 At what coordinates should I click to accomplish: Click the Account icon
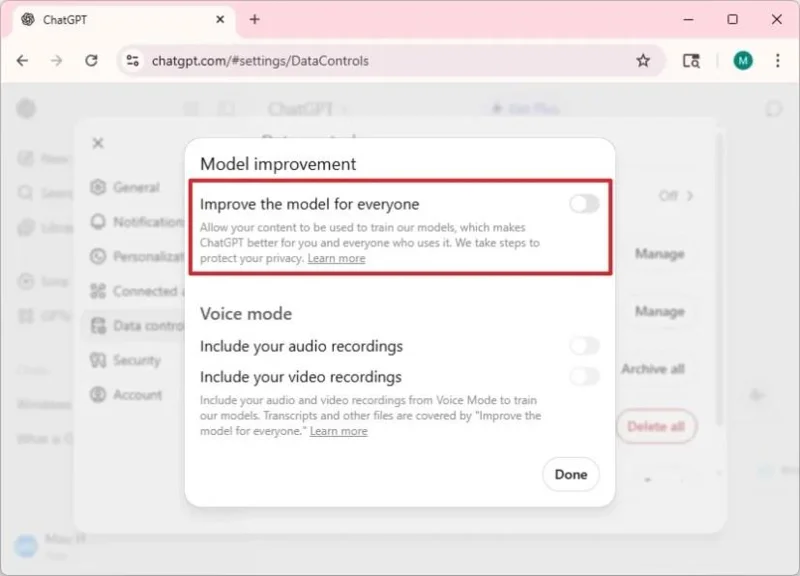(x=98, y=394)
